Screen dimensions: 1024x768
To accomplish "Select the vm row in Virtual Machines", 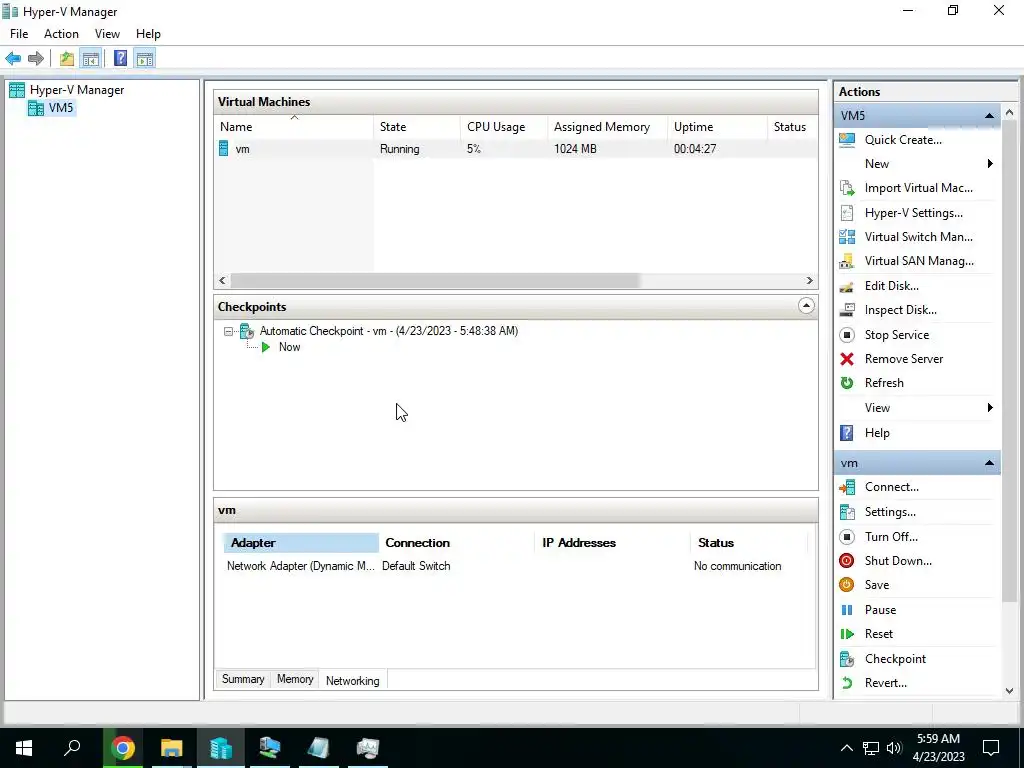I will (x=515, y=149).
